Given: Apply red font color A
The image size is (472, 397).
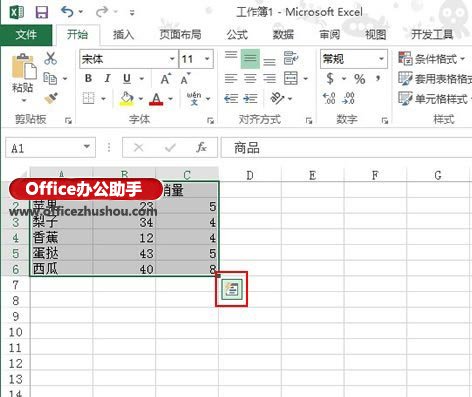Looking at the screenshot, I should click(x=156, y=99).
